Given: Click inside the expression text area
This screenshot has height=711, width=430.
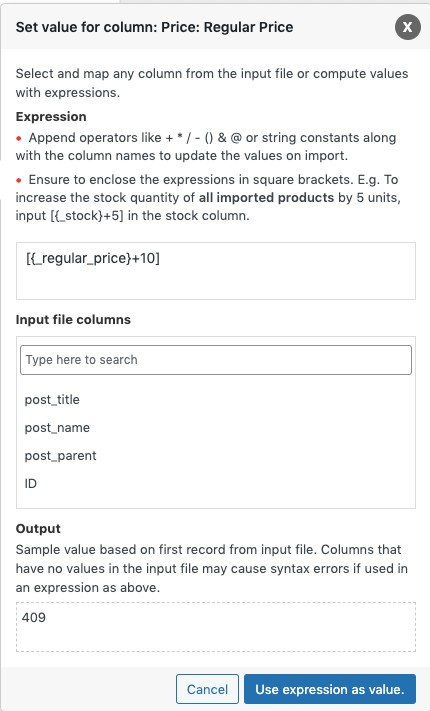Looking at the screenshot, I should tap(216, 271).
